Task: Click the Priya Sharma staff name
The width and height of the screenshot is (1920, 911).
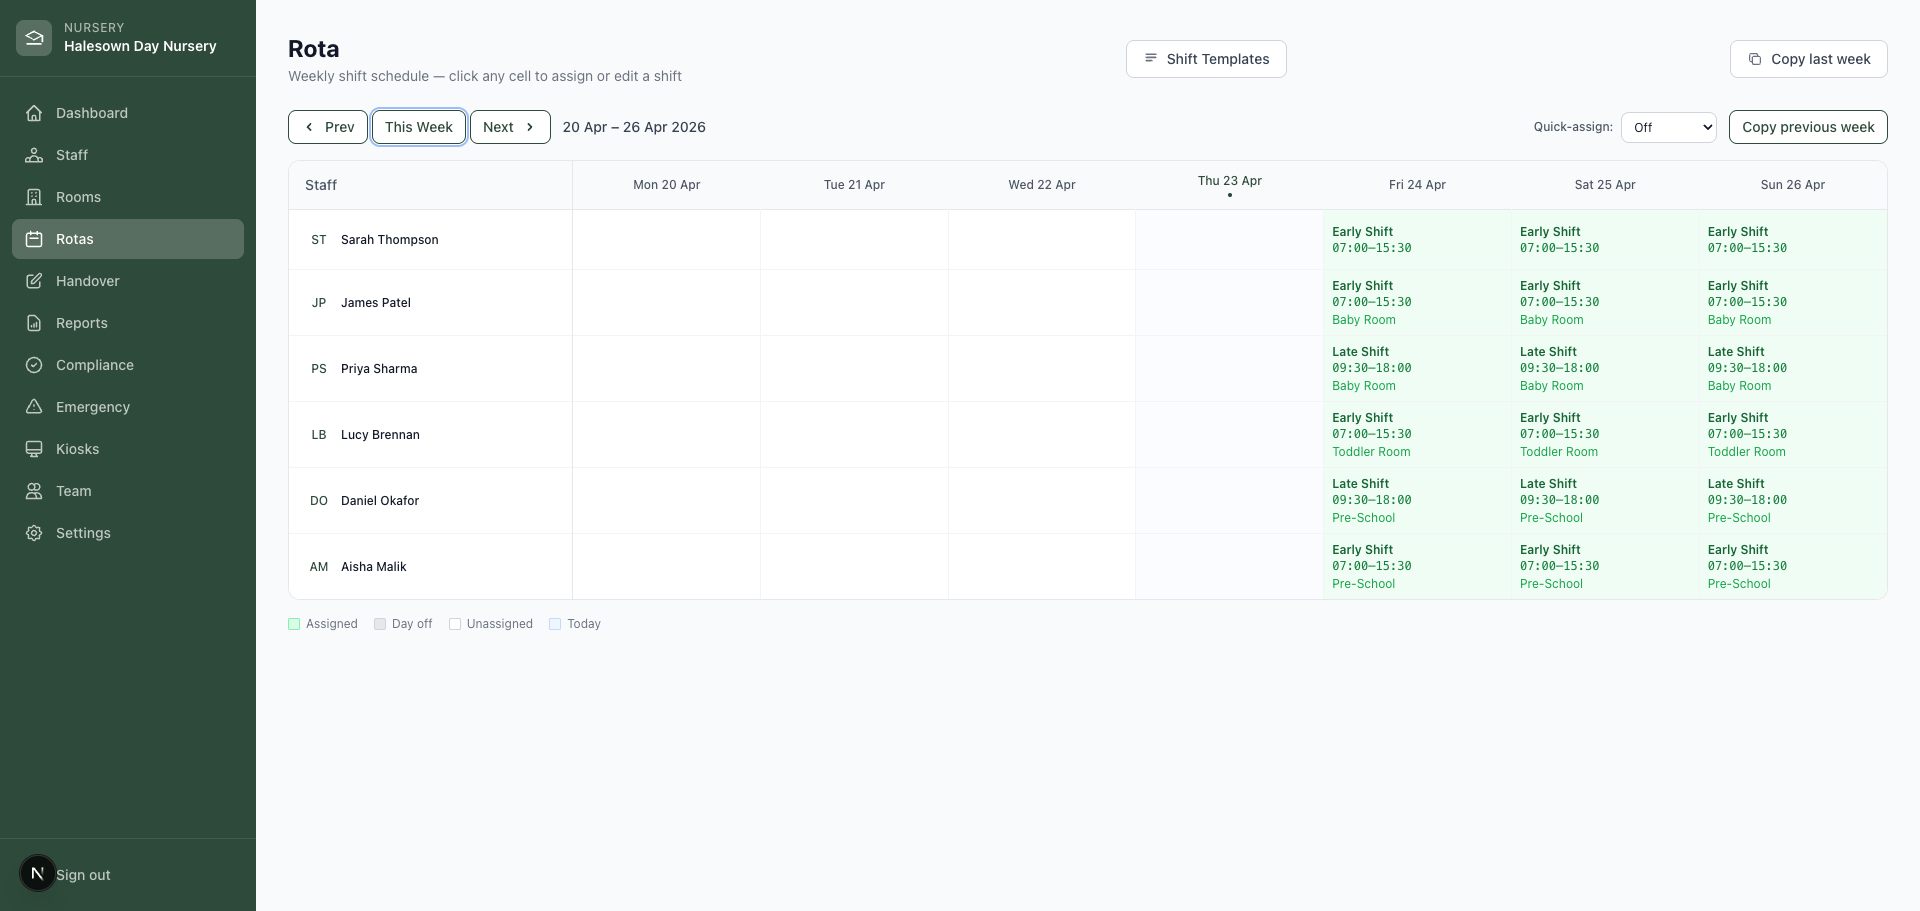Action: 379,369
